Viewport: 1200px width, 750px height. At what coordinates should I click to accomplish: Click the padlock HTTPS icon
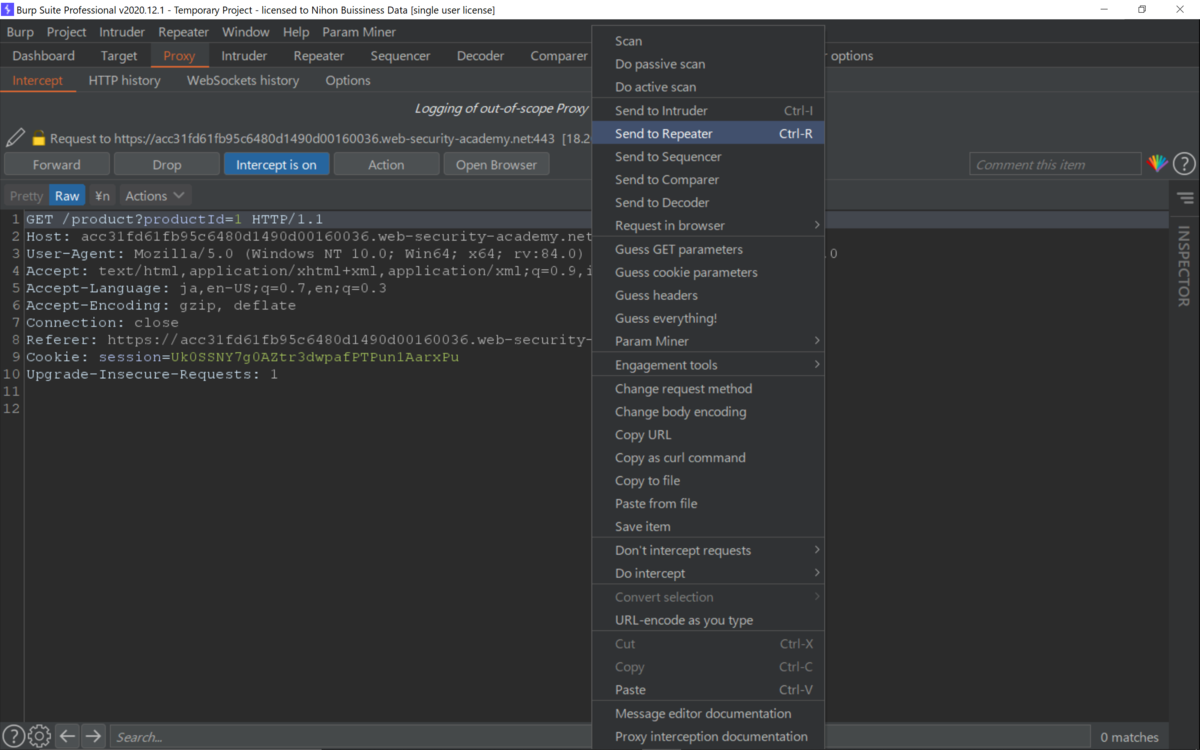[x=39, y=138]
